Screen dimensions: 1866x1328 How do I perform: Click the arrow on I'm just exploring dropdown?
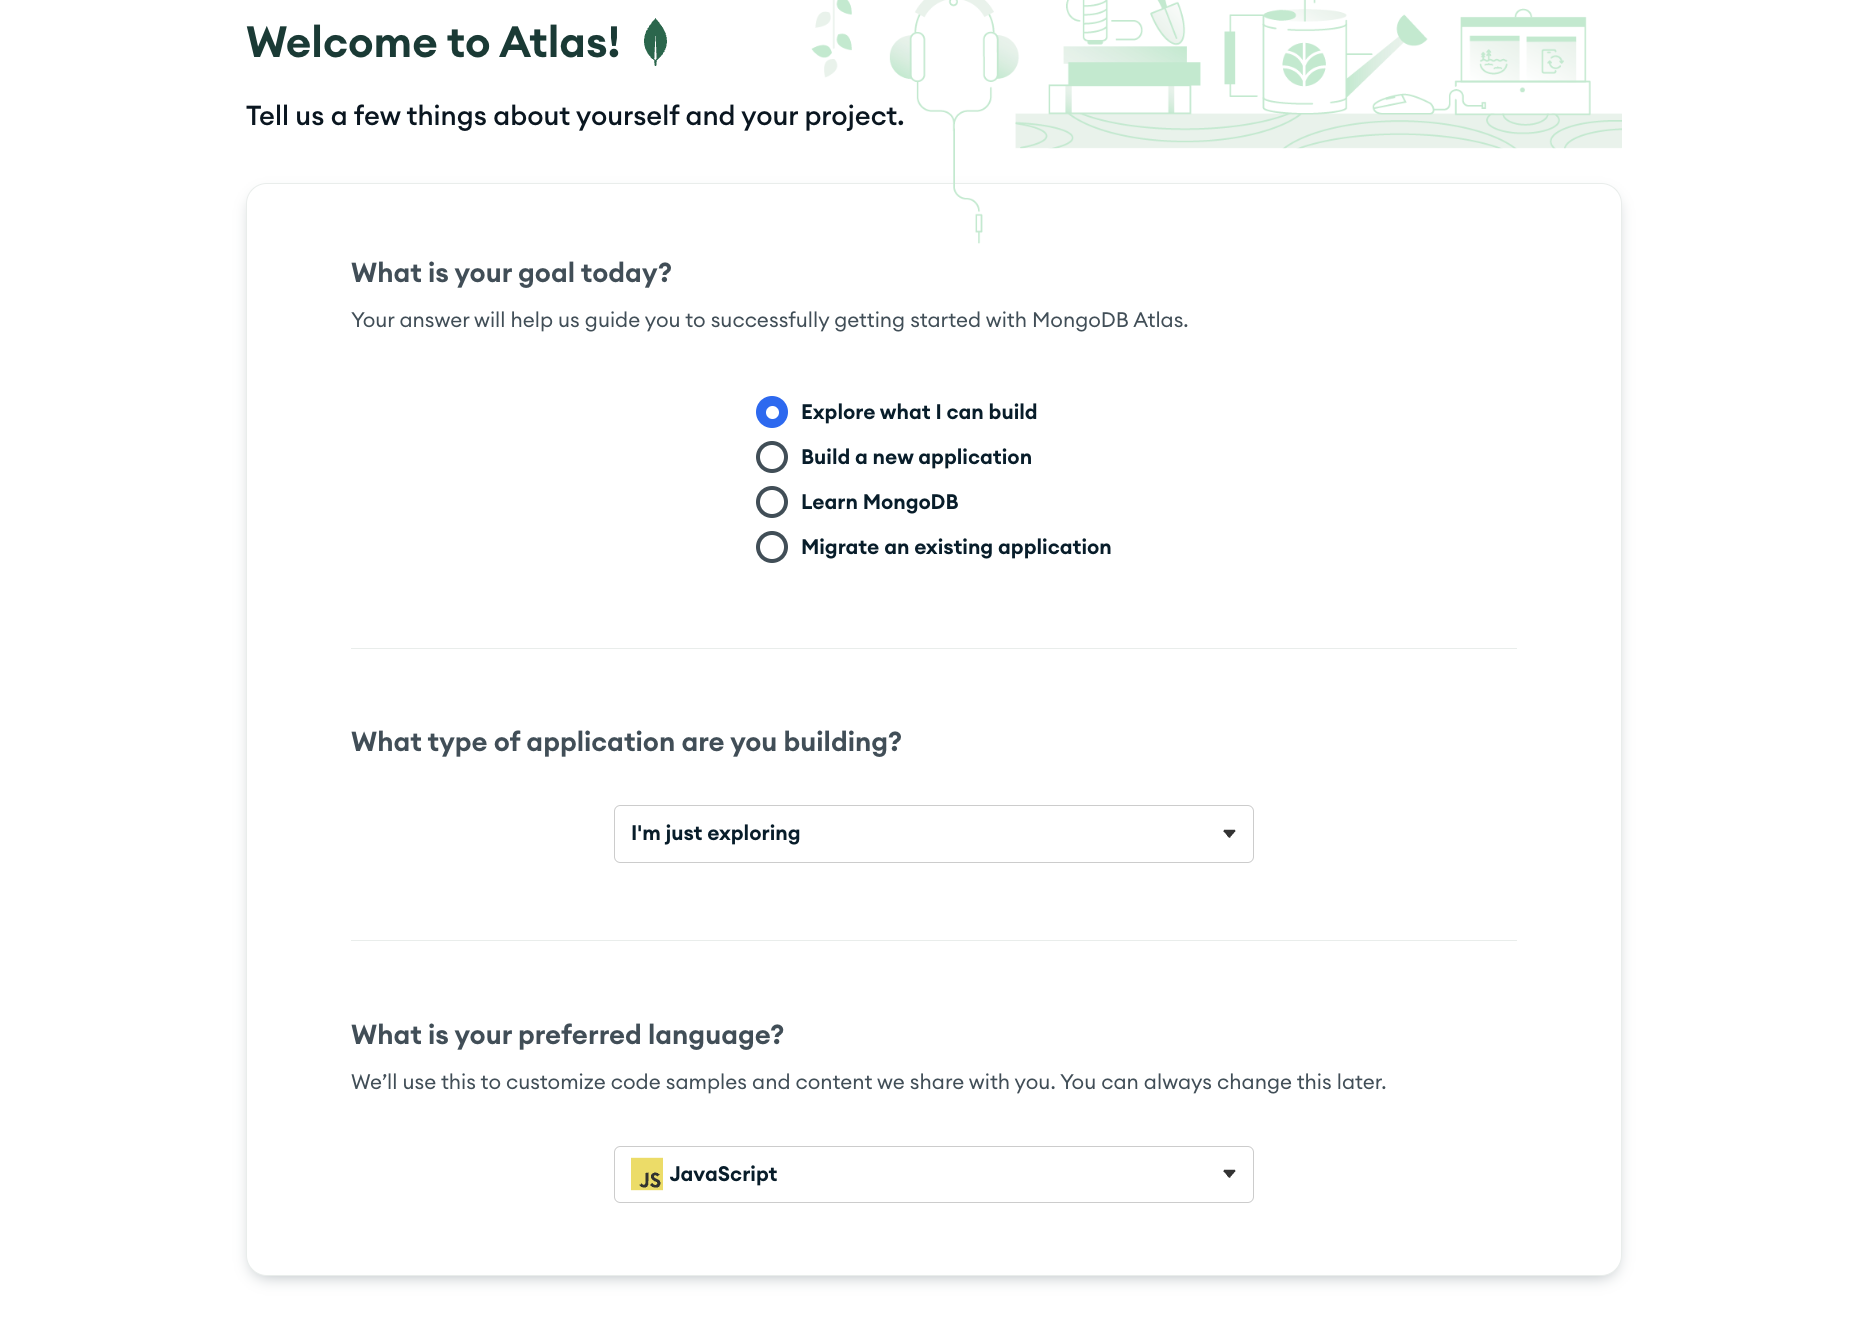pos(1229,834)
